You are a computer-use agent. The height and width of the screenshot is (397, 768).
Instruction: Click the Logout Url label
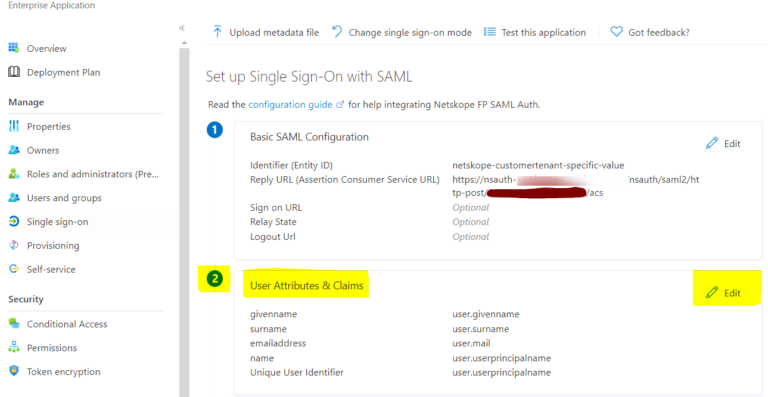[273, 237]
